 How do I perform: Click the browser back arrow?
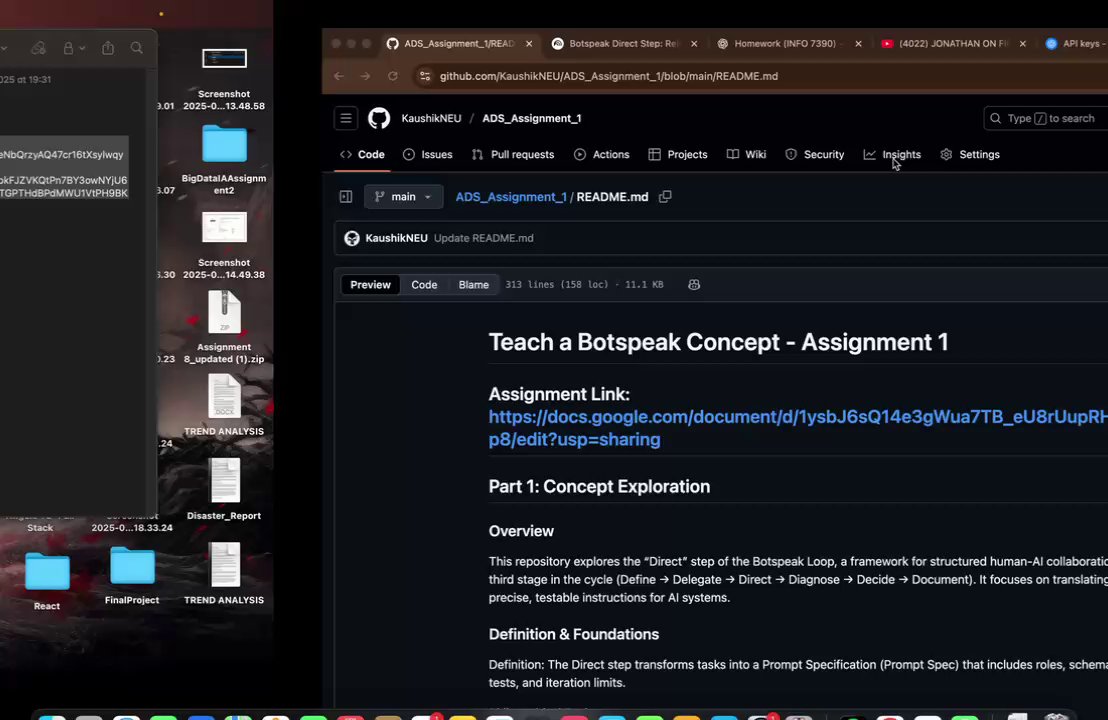339,76
